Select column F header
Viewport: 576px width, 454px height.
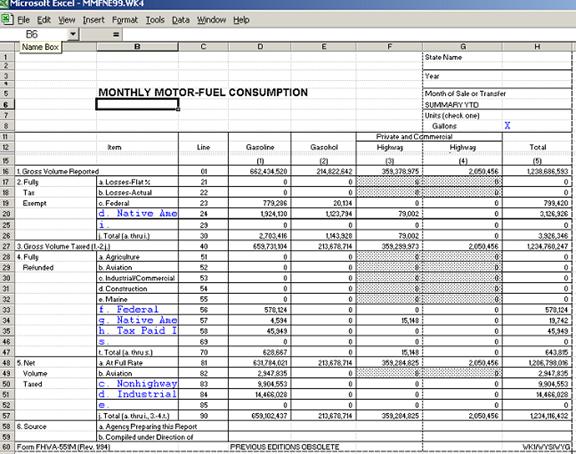point(389,47)
